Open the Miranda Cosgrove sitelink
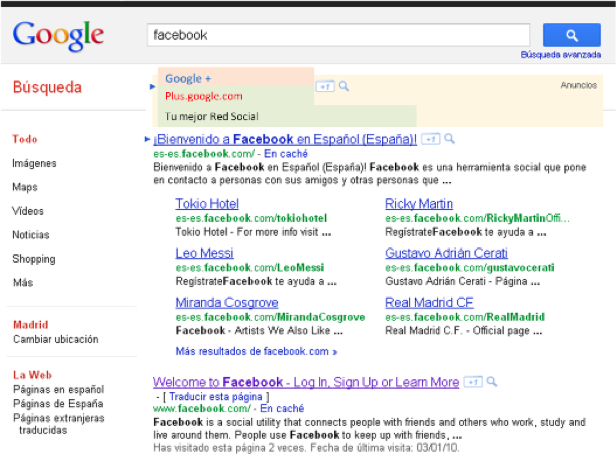 coord(227,303)
